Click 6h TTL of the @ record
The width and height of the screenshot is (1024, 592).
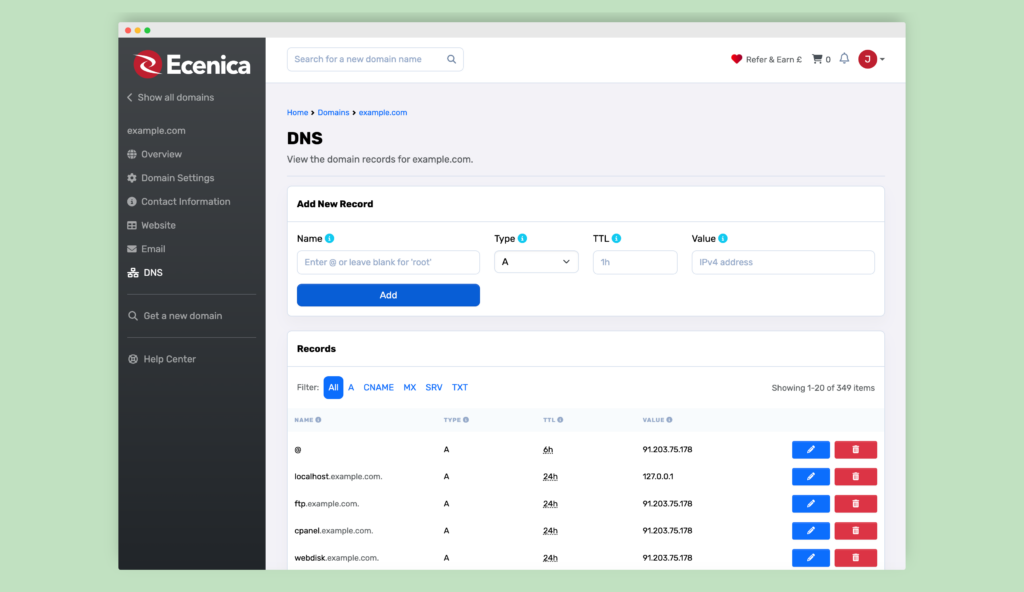click(548, 450)
